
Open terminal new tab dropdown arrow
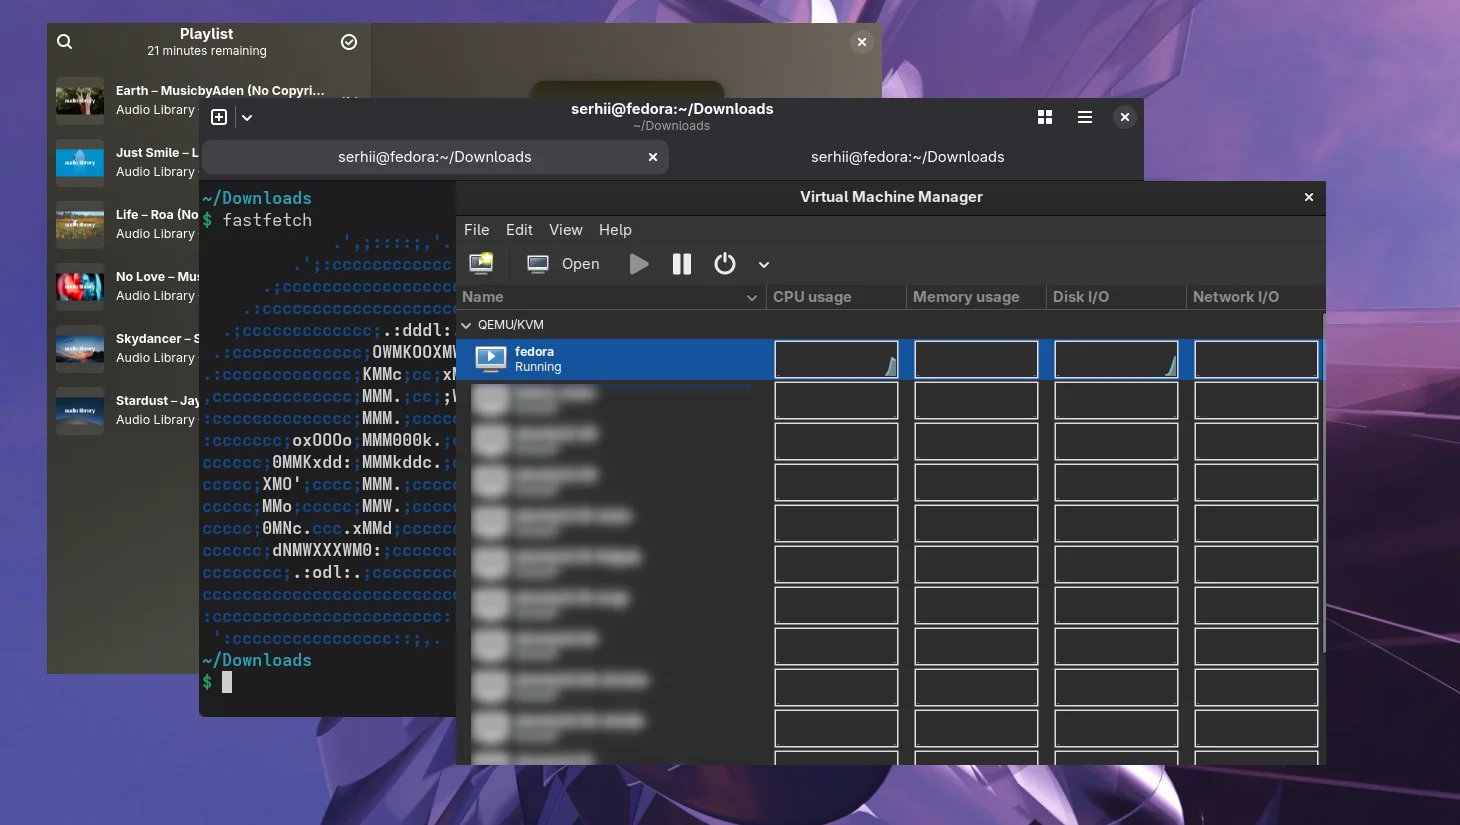click(247, 117)
